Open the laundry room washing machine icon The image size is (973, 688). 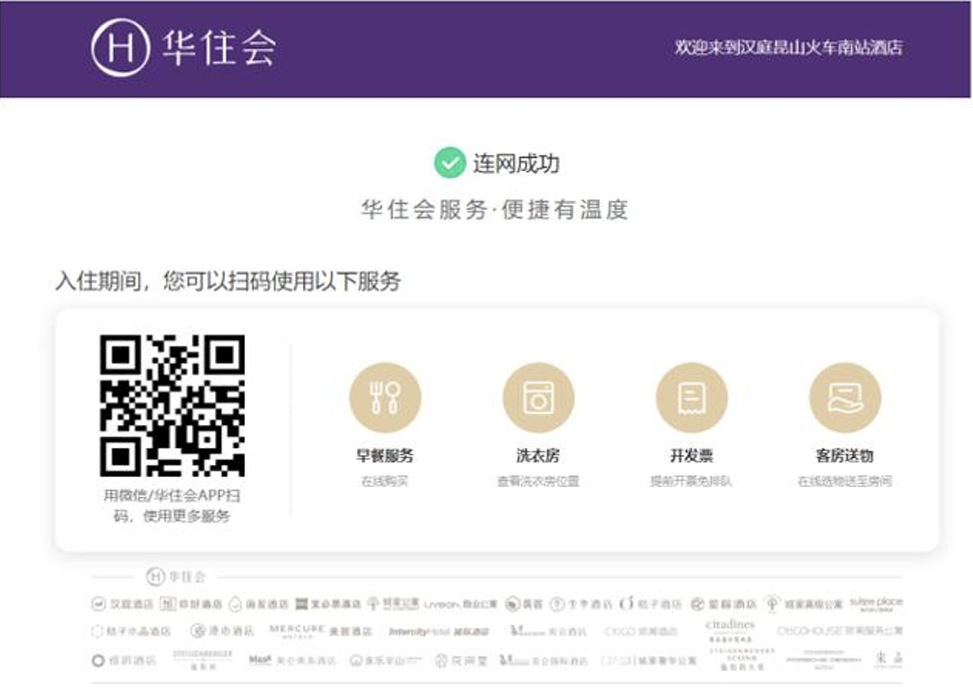point(538,398)
